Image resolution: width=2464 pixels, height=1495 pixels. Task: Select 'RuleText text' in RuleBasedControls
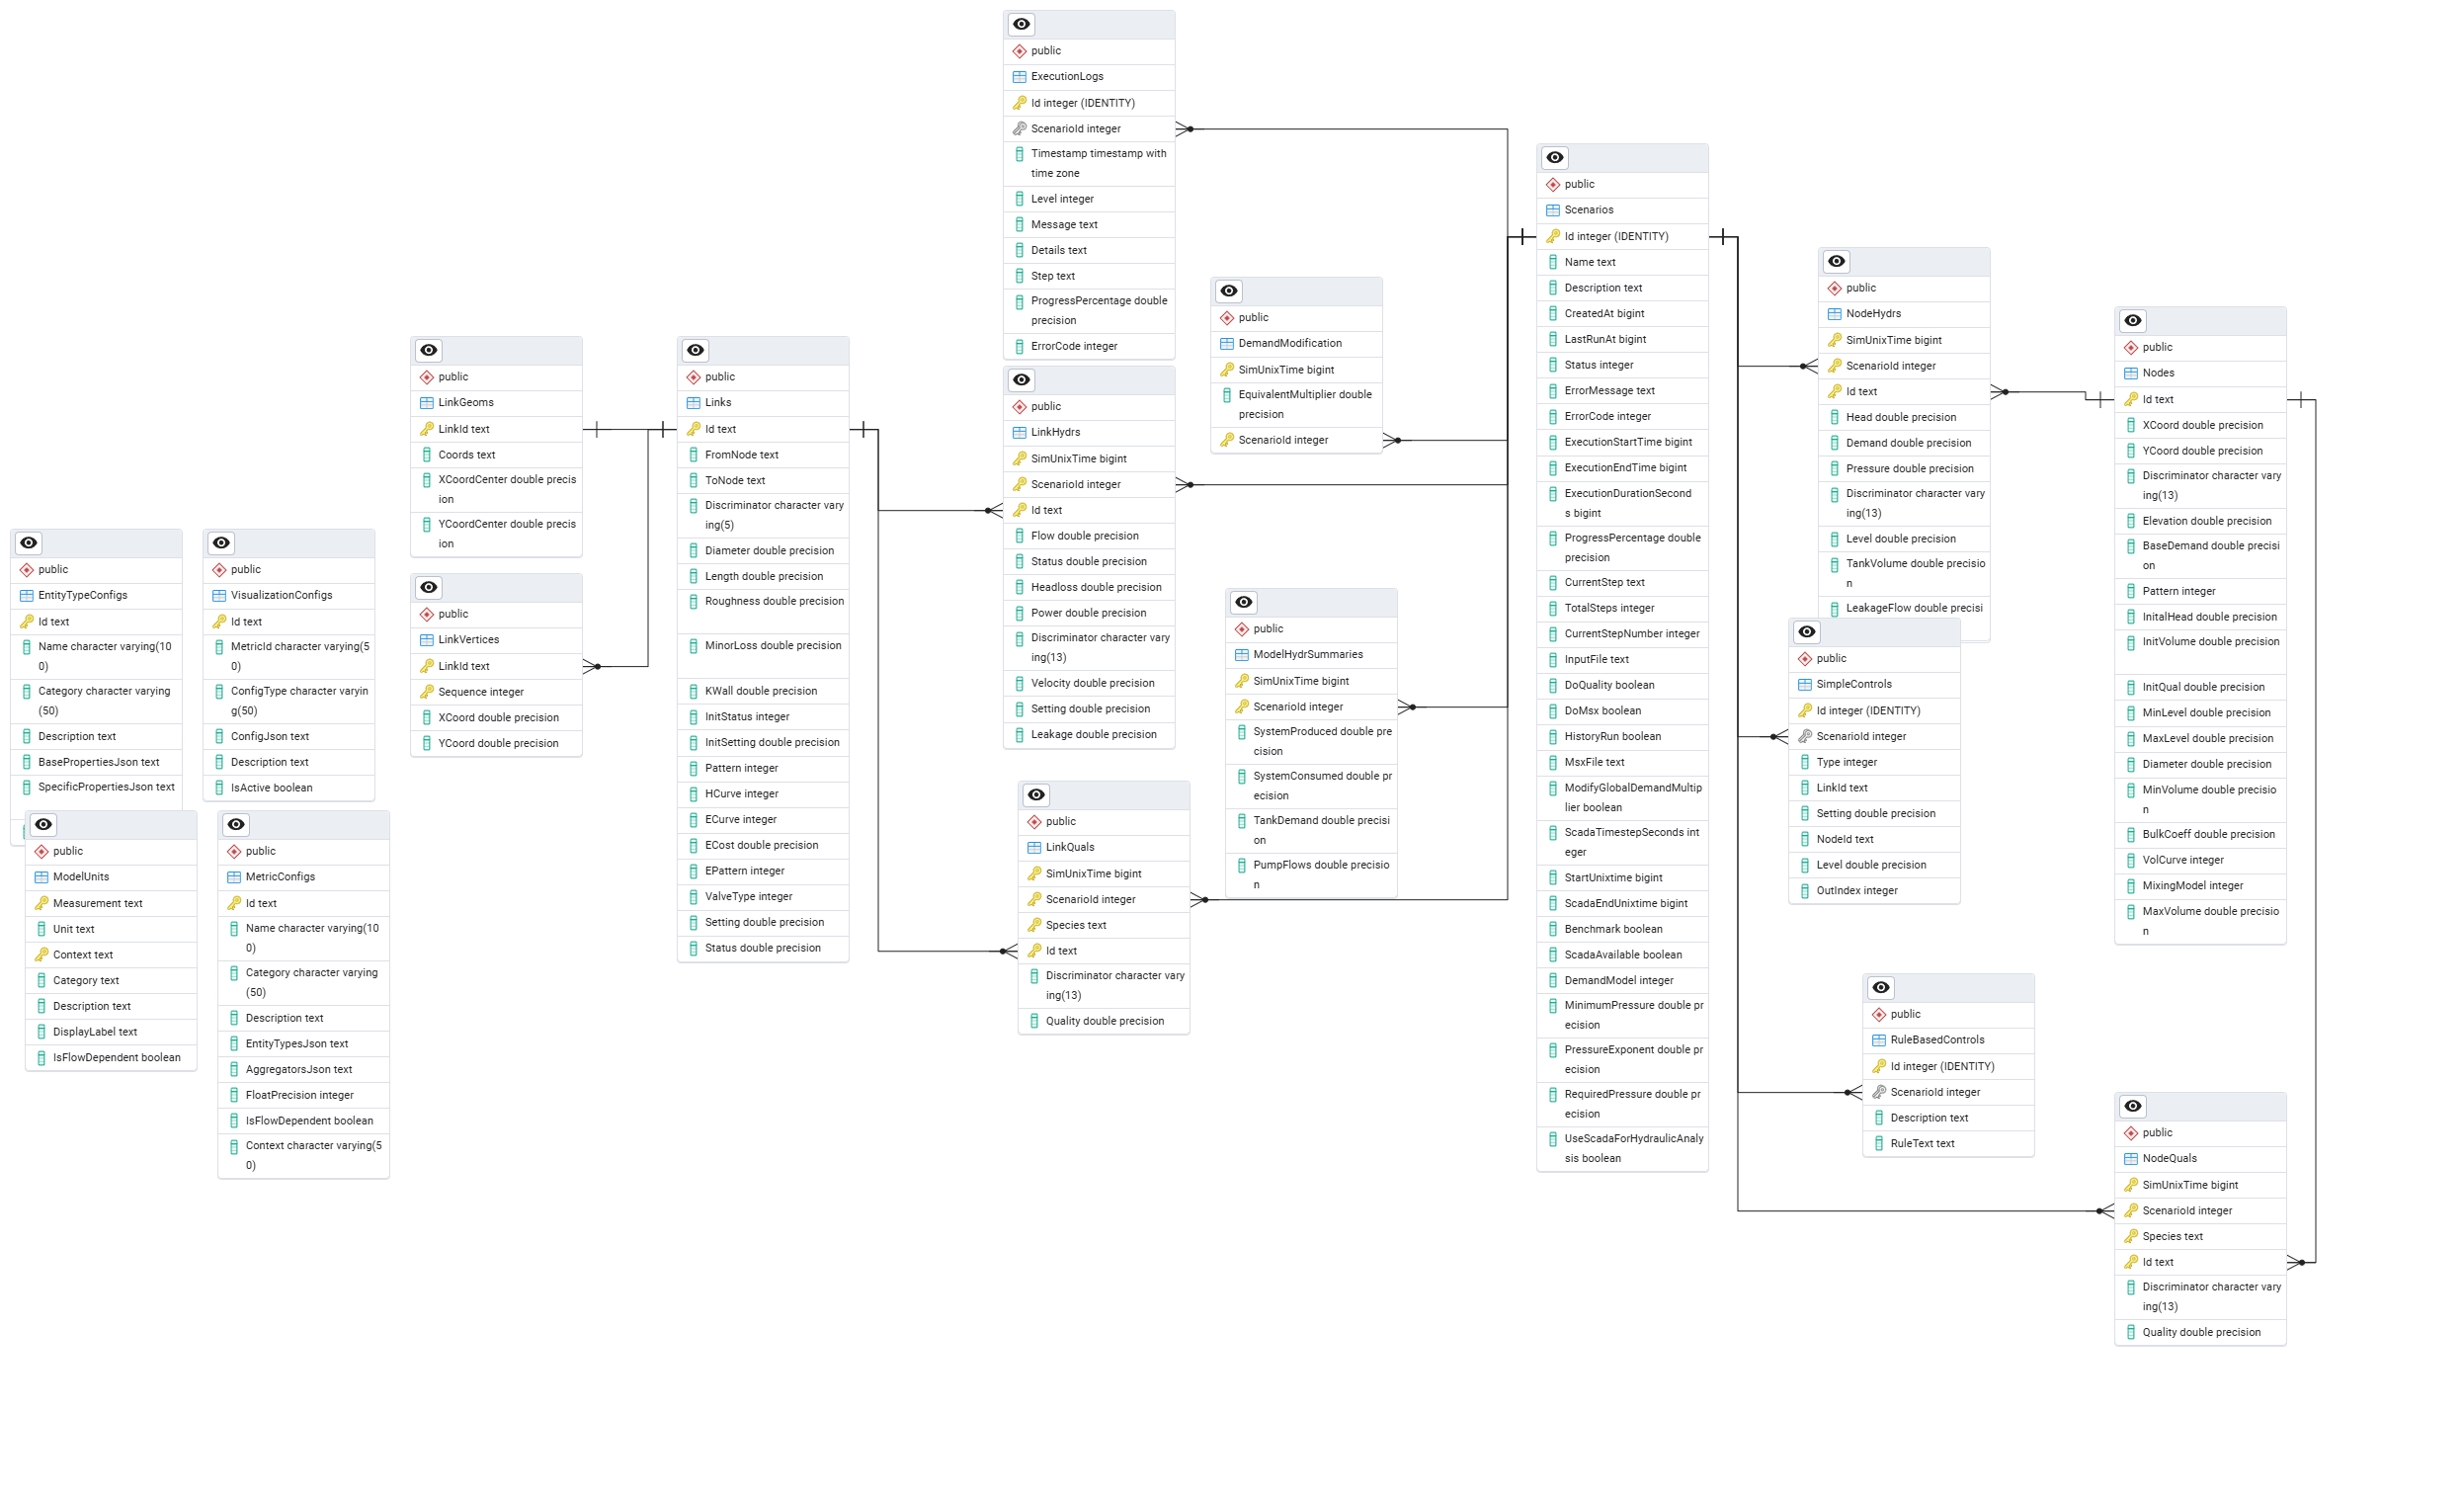point(1948,1144)
